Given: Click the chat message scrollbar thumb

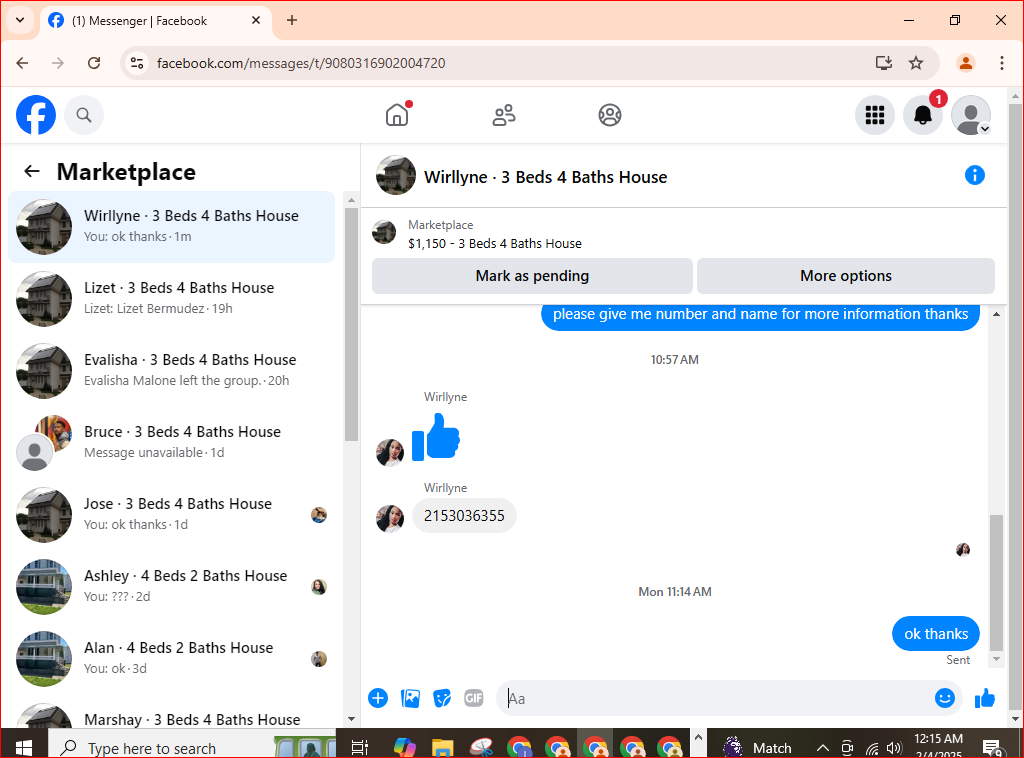Looking at the screenshot, I should 996,582.
